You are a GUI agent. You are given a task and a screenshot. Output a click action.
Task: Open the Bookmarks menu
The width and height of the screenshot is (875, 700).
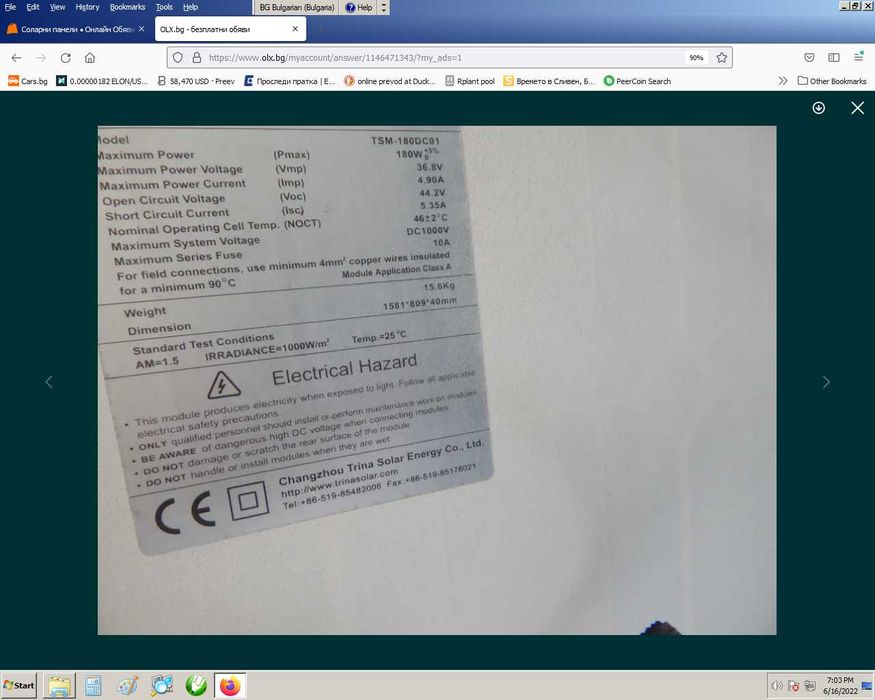pyautogui.click(x=127, y=7)
